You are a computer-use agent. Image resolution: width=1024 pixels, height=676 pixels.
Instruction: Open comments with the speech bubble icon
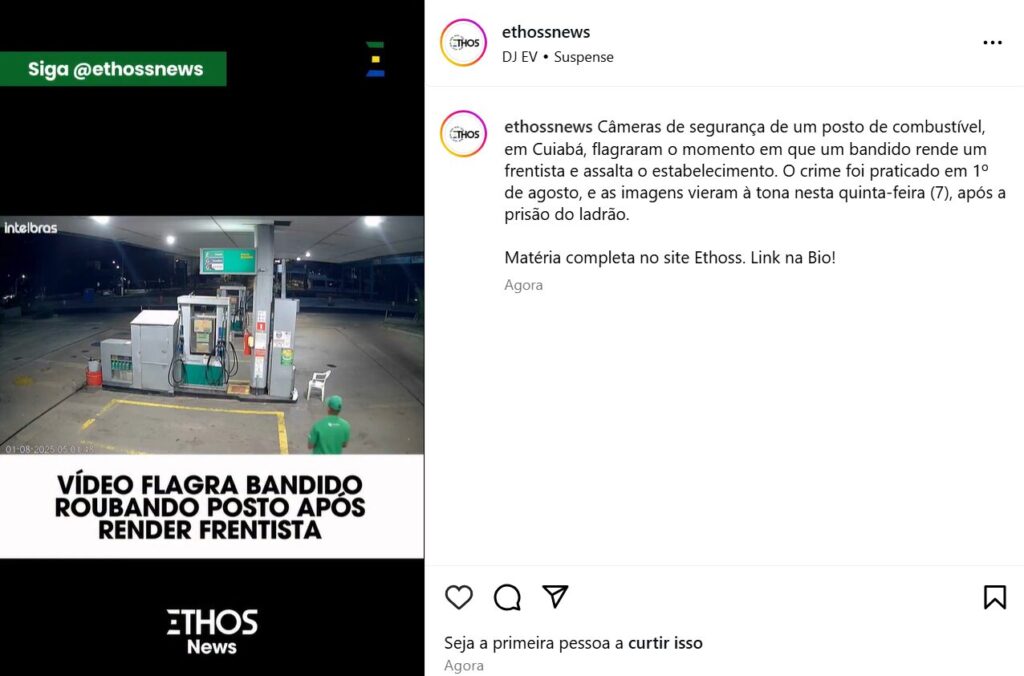point(507,597)
